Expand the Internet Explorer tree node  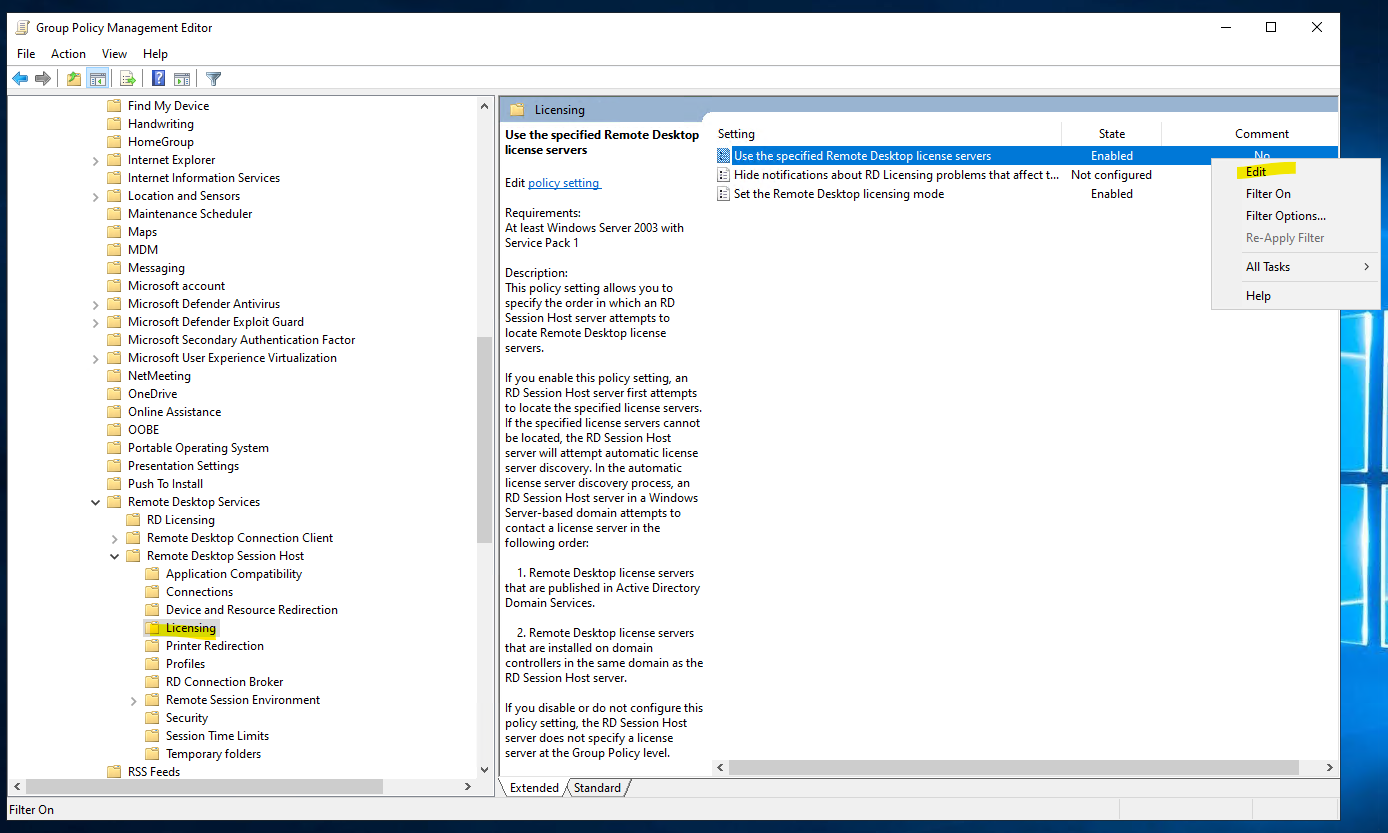pos(96,160)
